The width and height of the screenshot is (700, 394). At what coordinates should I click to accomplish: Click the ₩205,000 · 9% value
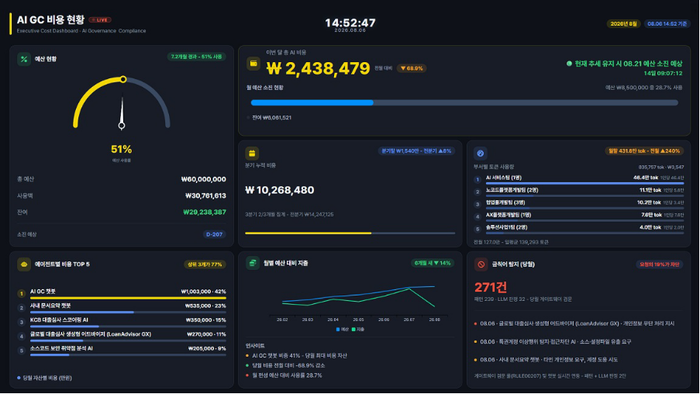click(207, 348)
